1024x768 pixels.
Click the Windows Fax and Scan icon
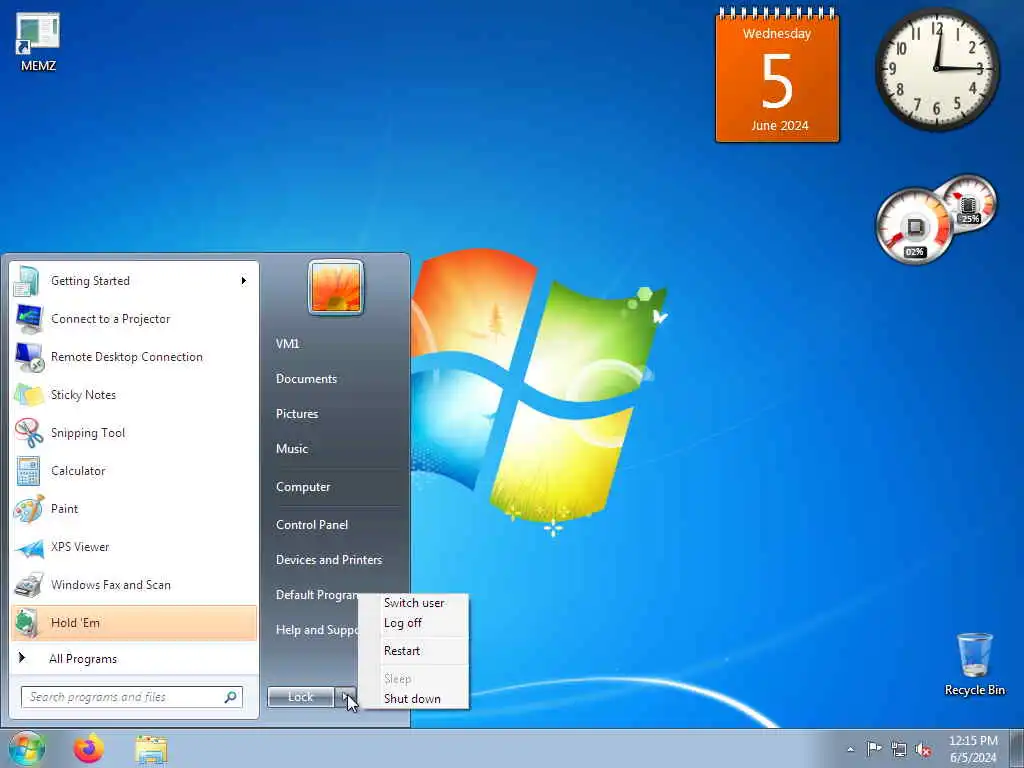pos(29,585)
